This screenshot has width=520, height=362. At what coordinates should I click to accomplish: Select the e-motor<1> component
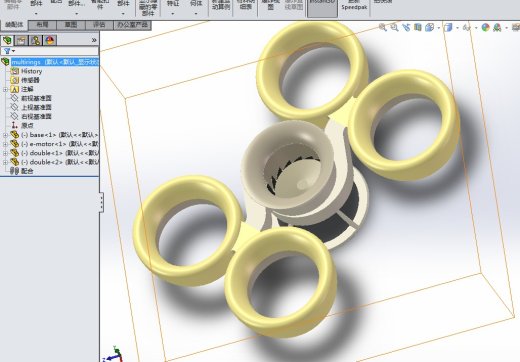(x=54, y=144)
